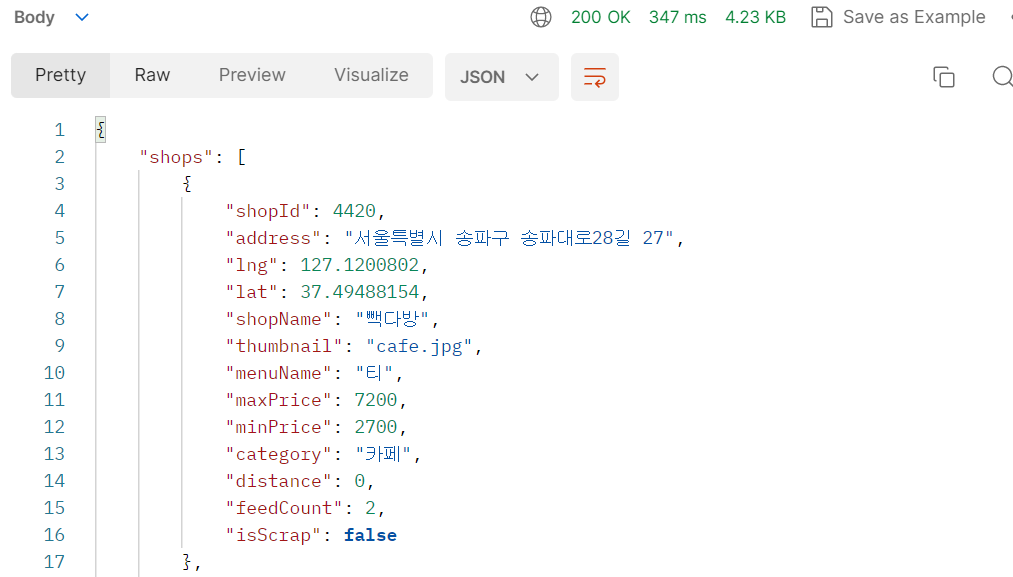Click the isScrap value false
Screen dimensions: 1013x577
(x=370, y=536)
